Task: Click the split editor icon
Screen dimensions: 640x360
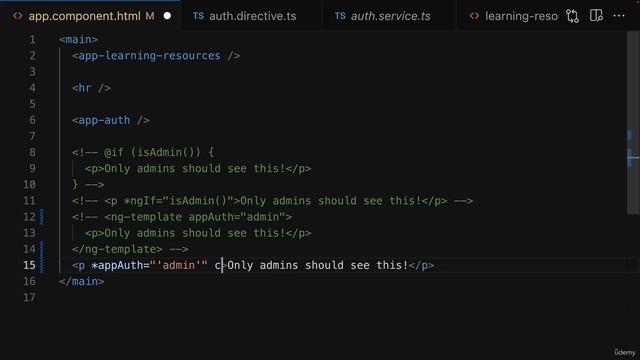Action: [596, 16]
